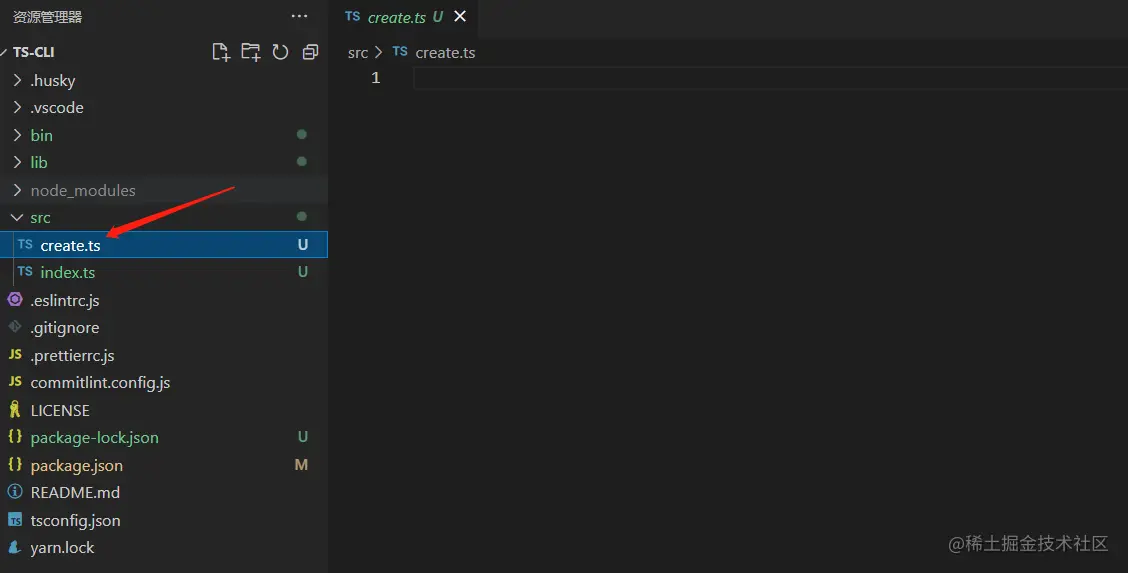This screenshot has height=573, width=1128.
Task: Open the .gitignore file
Action: (x=164, y=328)
